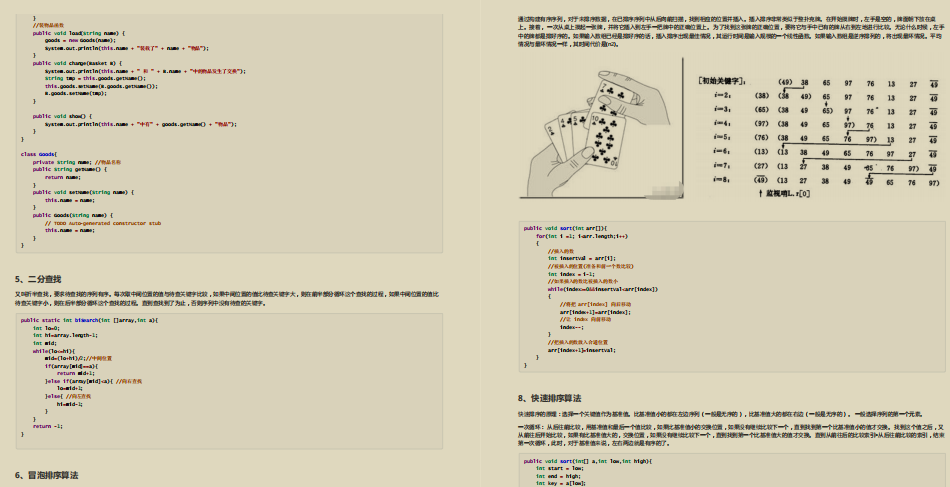Click the 'public static int bisearch' method signature
The width and height of the screenshot is (950, 487).
[x=89, y=320]
